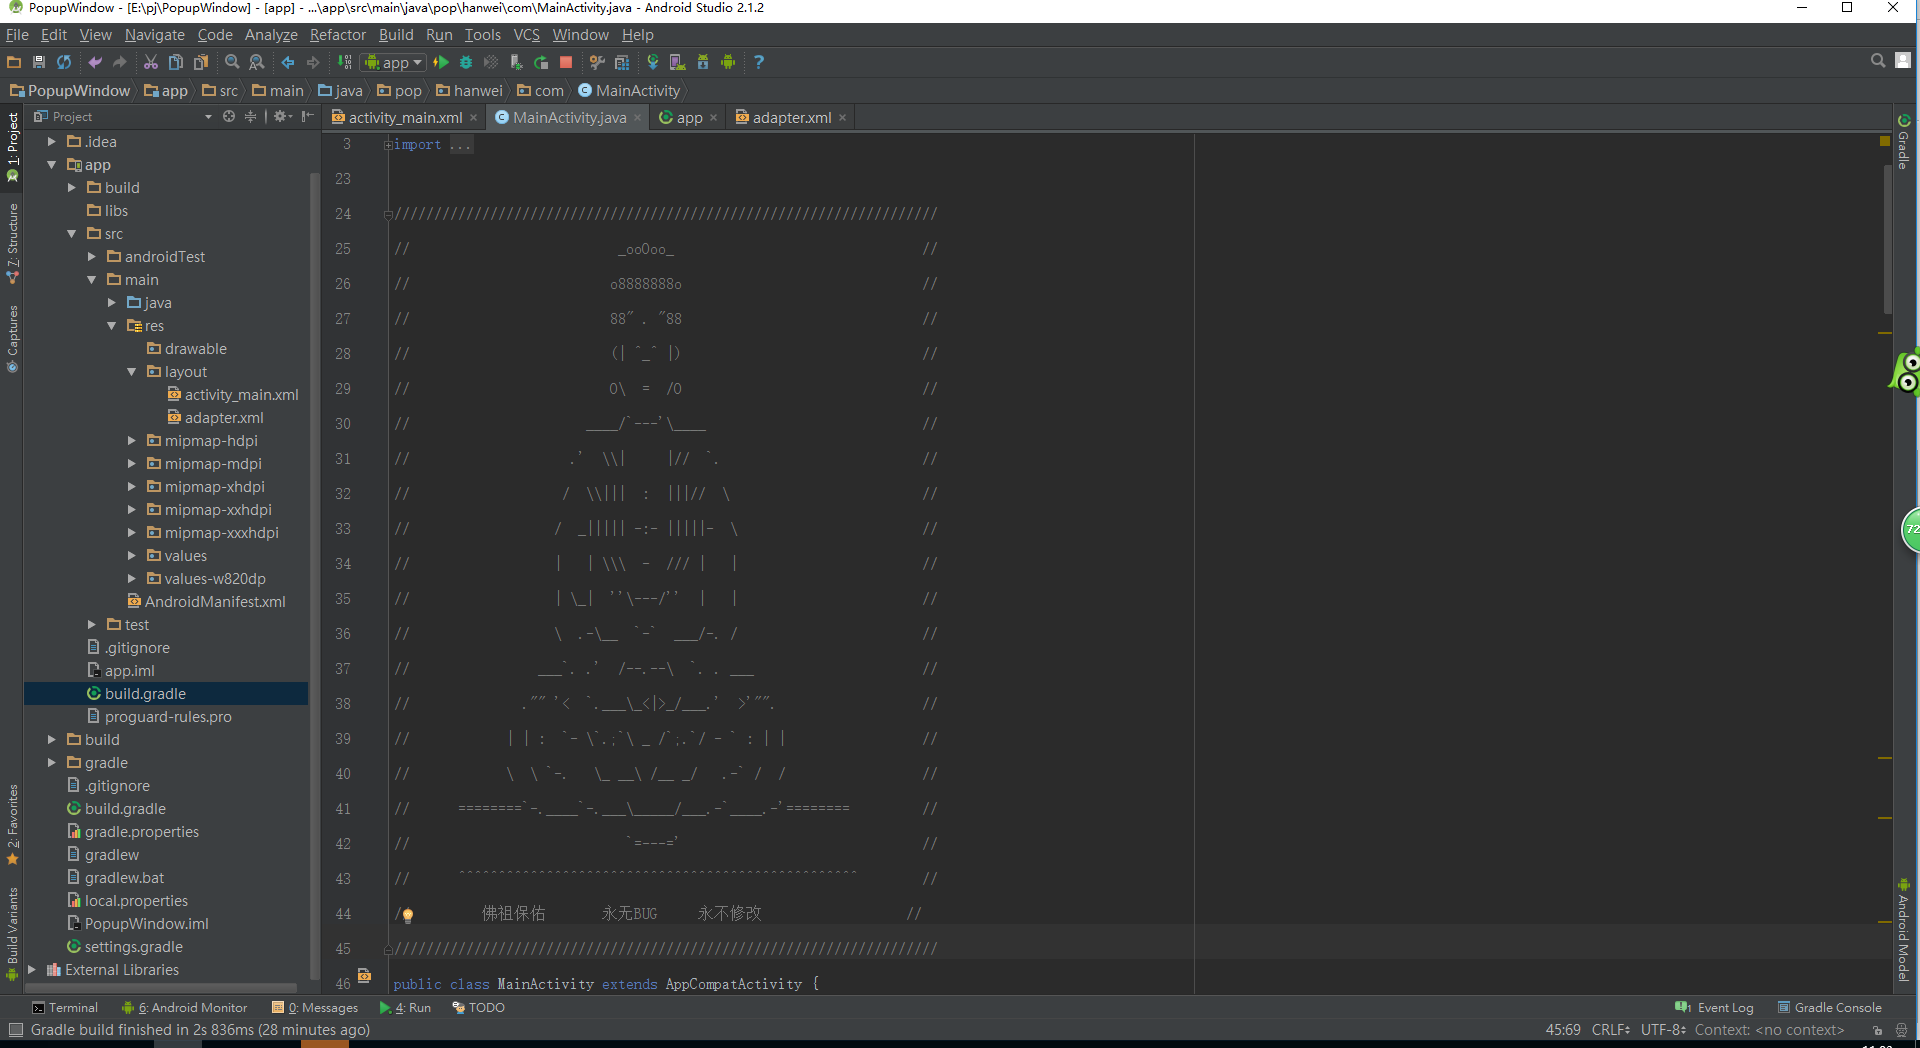Click Scroll from Source in Project panel

point(229,117)
